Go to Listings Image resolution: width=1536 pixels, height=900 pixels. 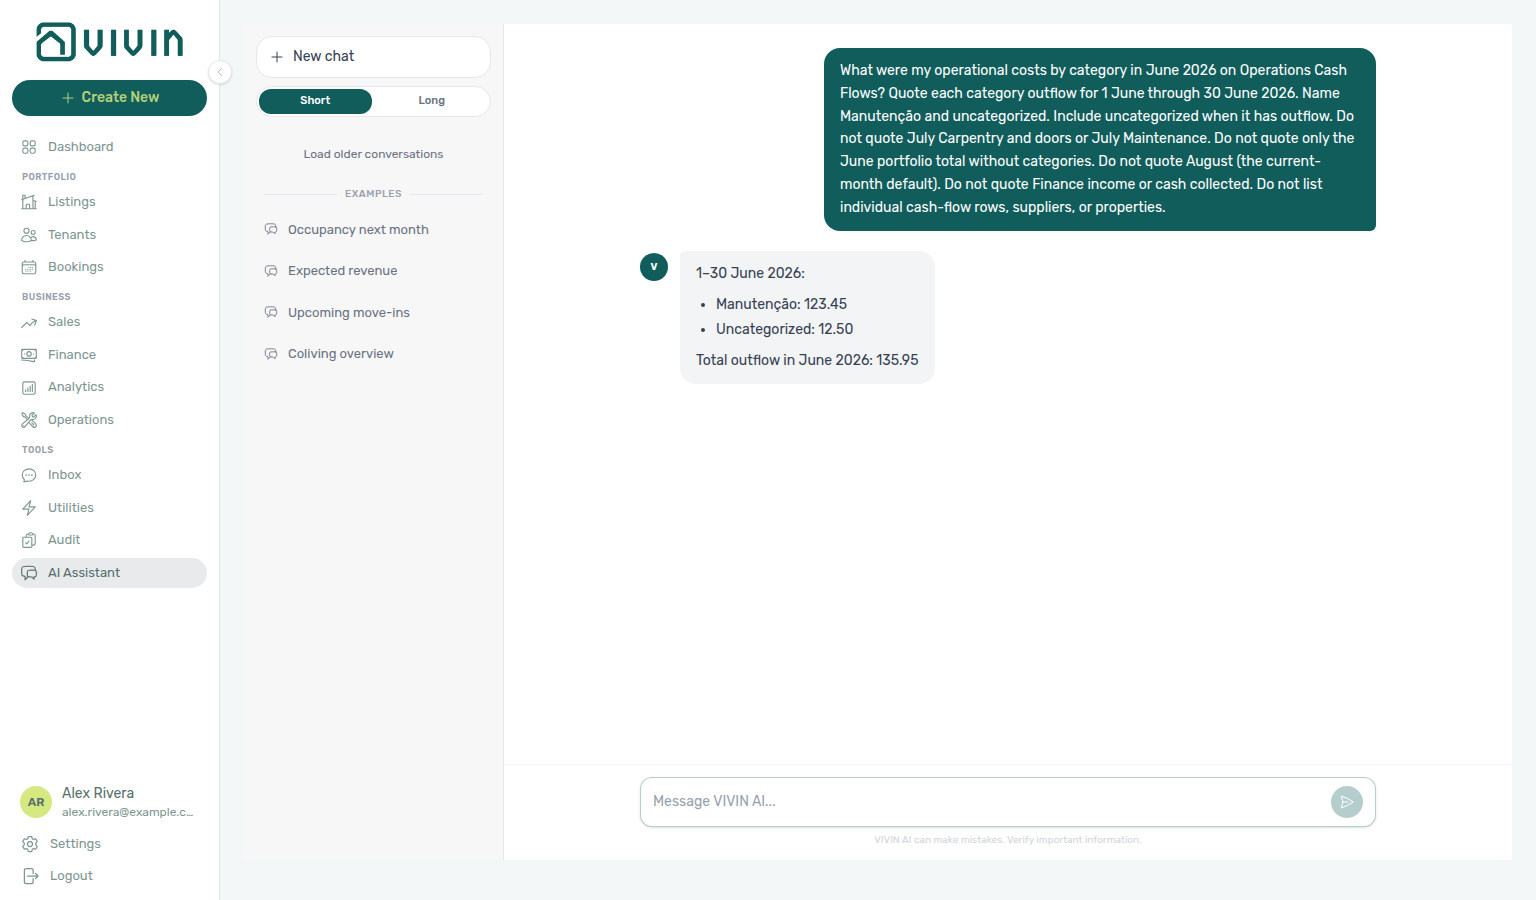pos(109,202)
